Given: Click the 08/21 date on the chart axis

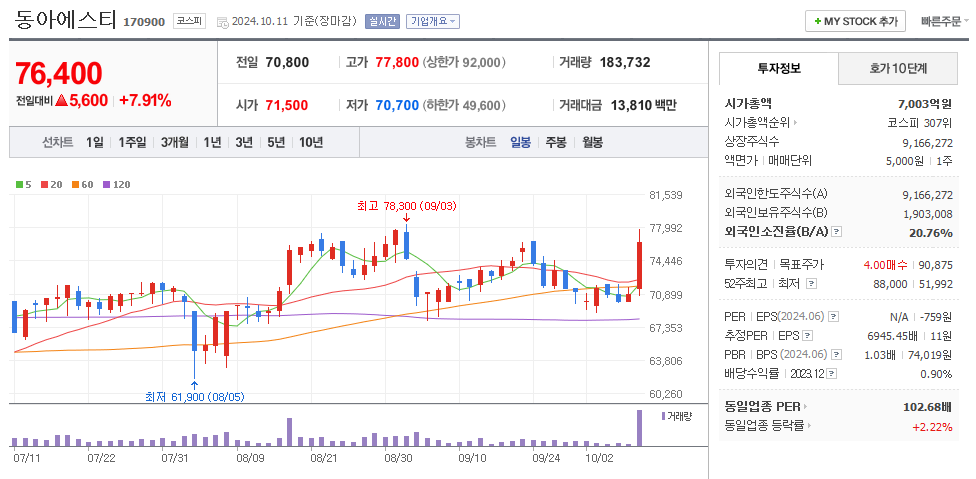Looking at the screenshot, I should pyautogui.click(x=323, y=458).
